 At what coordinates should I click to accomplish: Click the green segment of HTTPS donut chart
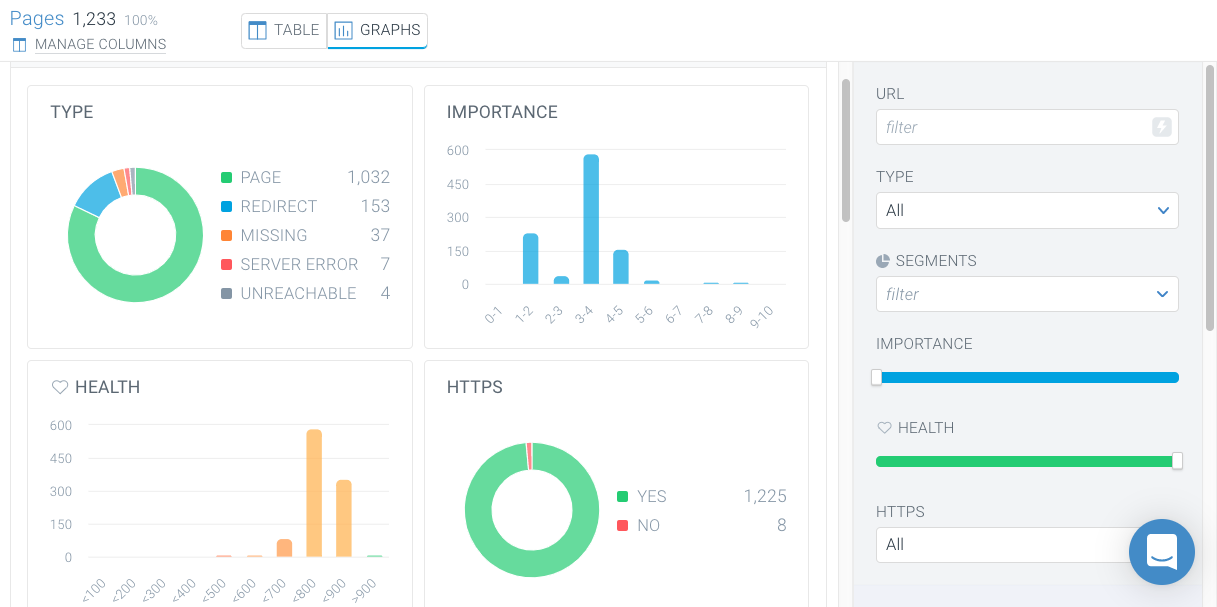[x=532, y=563]
